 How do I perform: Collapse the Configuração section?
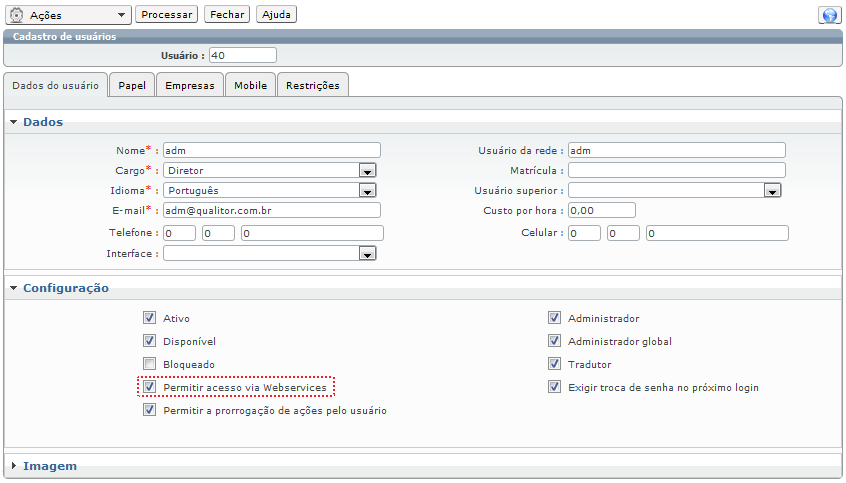pyautogui.click(x=14, y=288)
